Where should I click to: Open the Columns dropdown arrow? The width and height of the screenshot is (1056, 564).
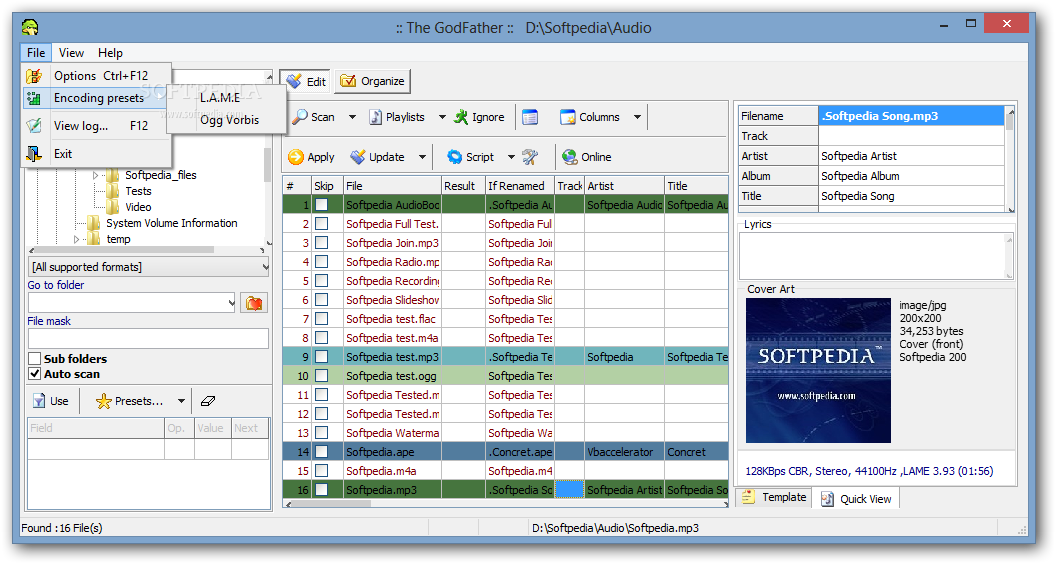coord(637,117)
